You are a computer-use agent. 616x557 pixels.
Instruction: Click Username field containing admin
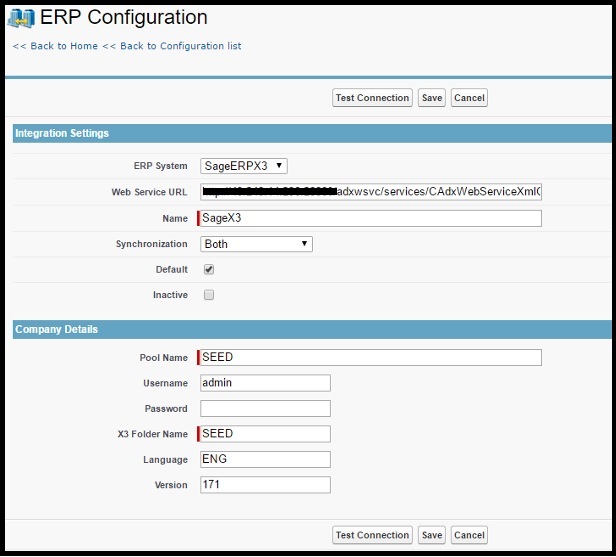[x=265, y=383]
